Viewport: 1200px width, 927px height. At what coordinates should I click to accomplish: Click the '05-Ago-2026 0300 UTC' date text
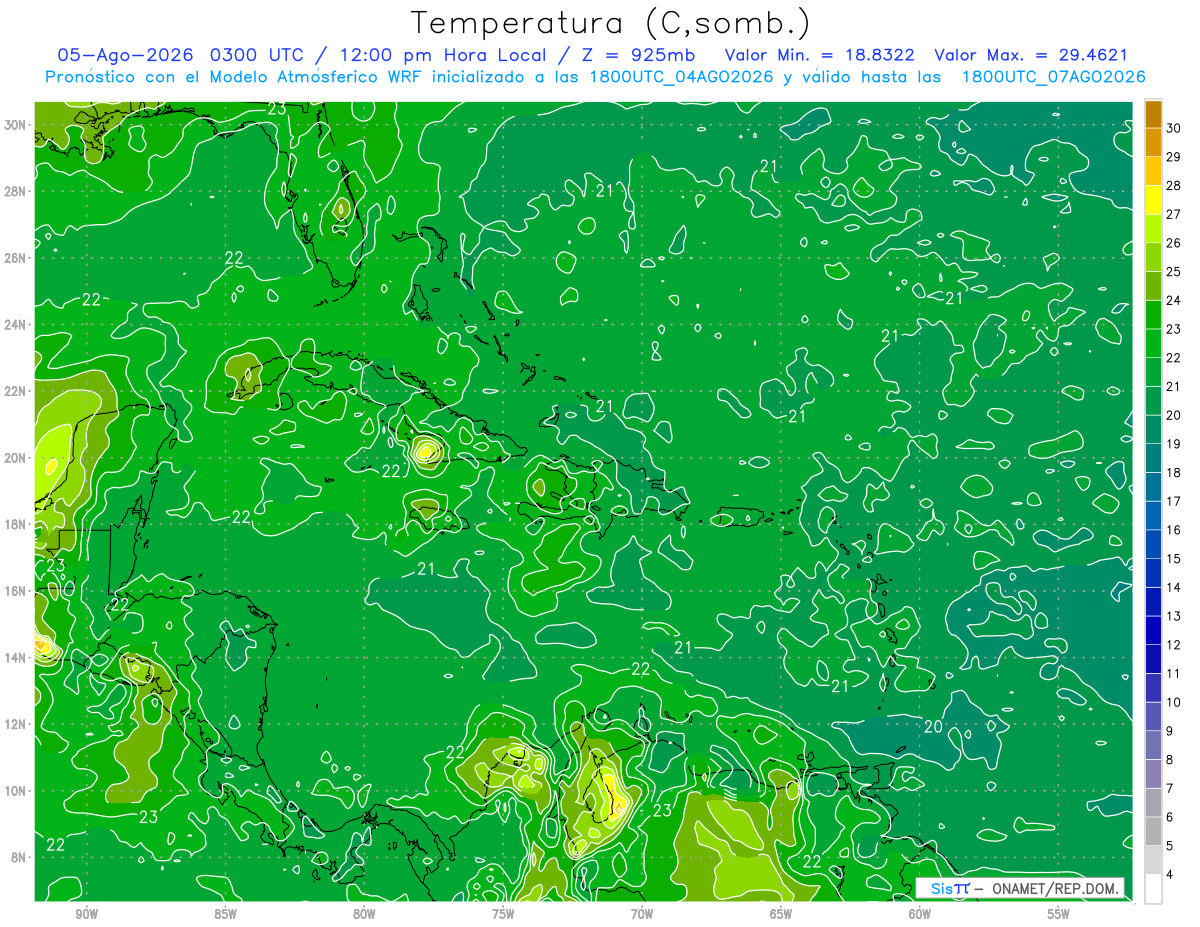(x=183, y=55)
